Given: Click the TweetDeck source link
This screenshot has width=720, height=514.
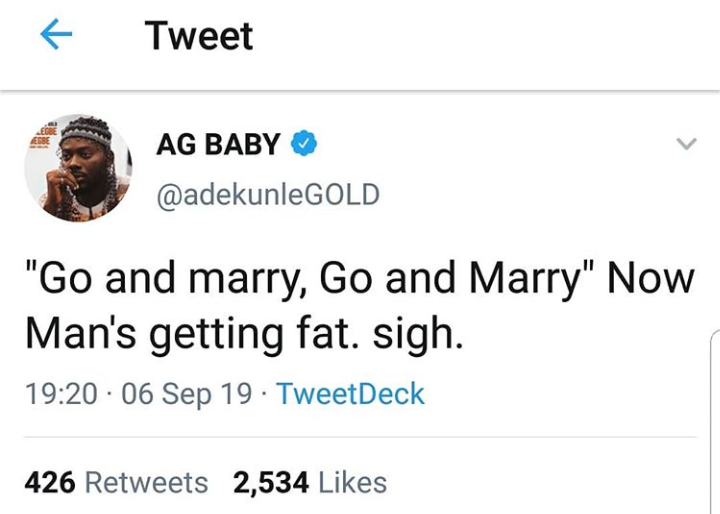Looking at the screenshot, I should click(350, 393).
